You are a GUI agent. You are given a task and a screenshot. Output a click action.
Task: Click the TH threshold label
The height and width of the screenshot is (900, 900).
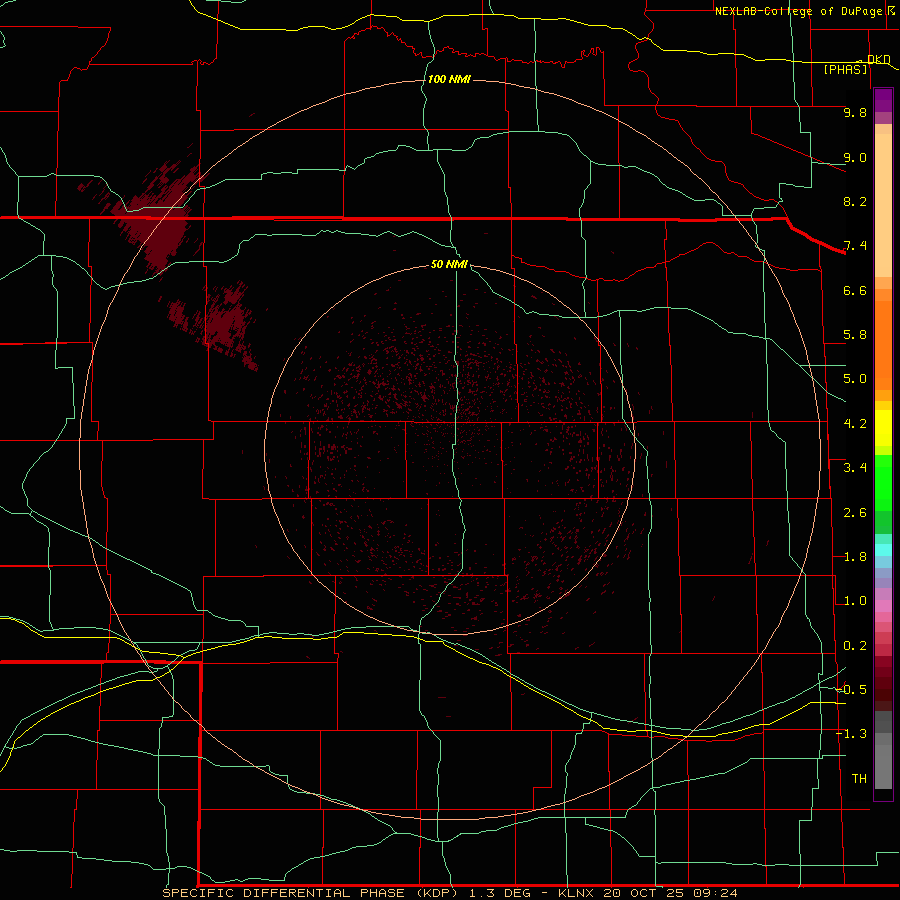pos(859,779)
